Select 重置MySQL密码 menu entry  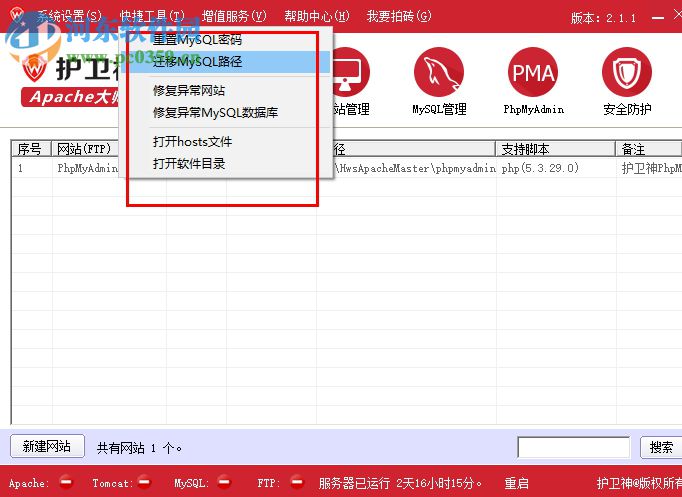click(x=226, y=40)
